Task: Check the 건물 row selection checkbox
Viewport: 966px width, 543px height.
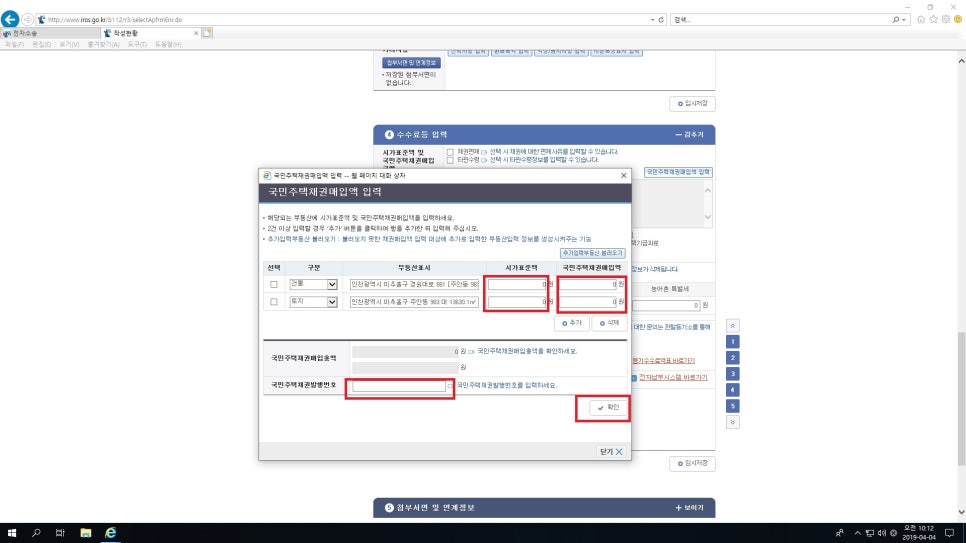Action: (x=274, y=284)
